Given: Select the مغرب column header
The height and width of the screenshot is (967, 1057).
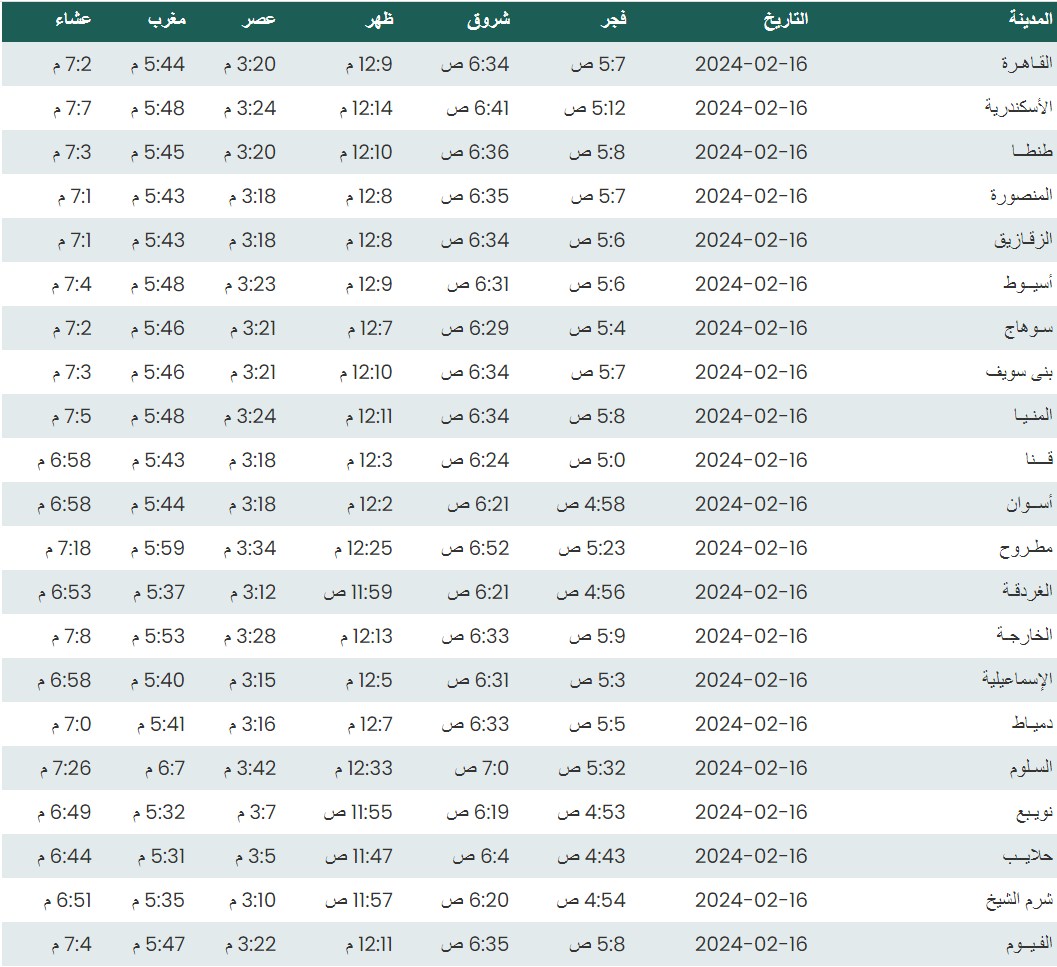Looking at the screenshot, I should (166, 20).
